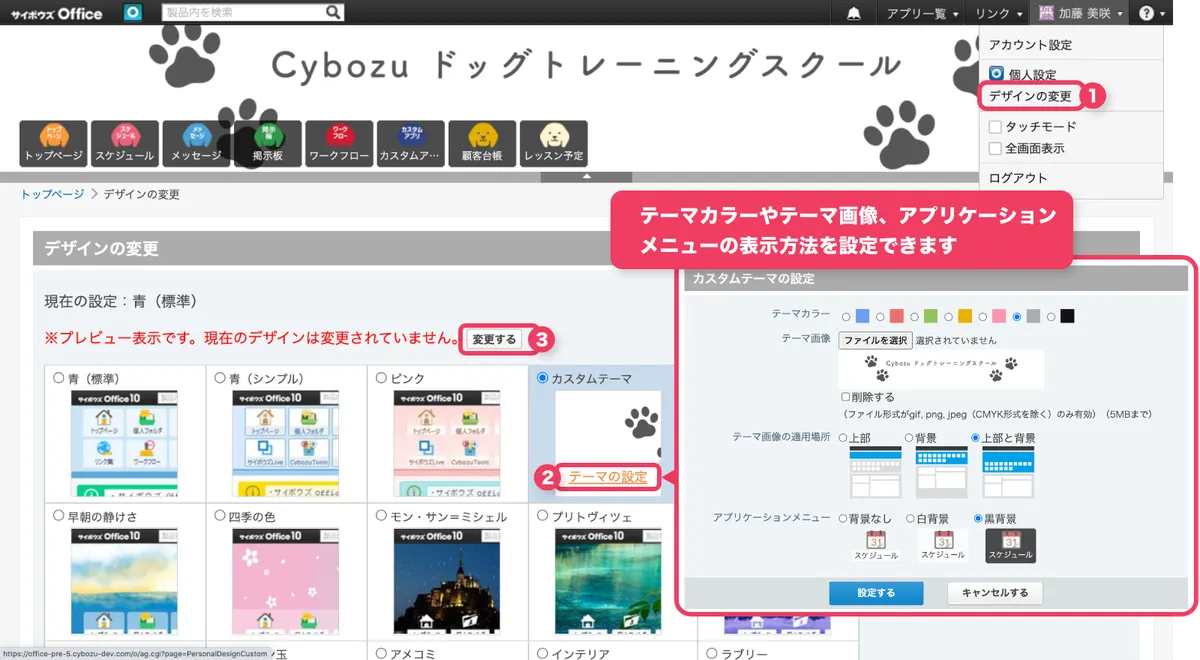Click the サイボウズ Office logo
This screenshot has height=660, width=1200.
57,13
